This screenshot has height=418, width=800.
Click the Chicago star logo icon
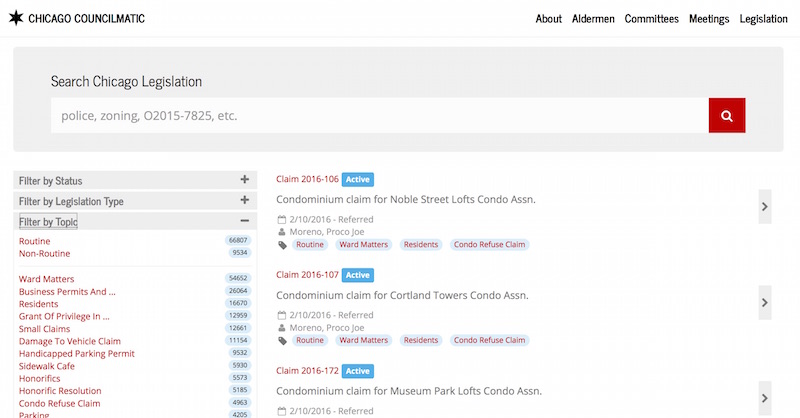click(16, 18)
